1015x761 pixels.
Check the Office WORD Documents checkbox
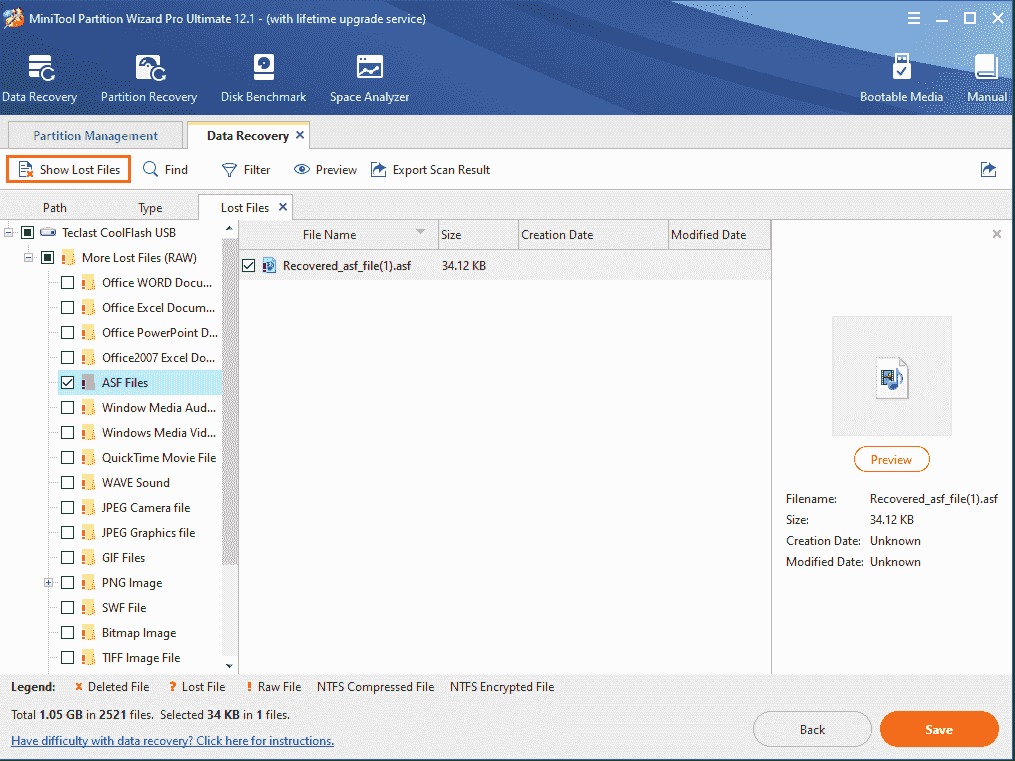pos(67,283)
